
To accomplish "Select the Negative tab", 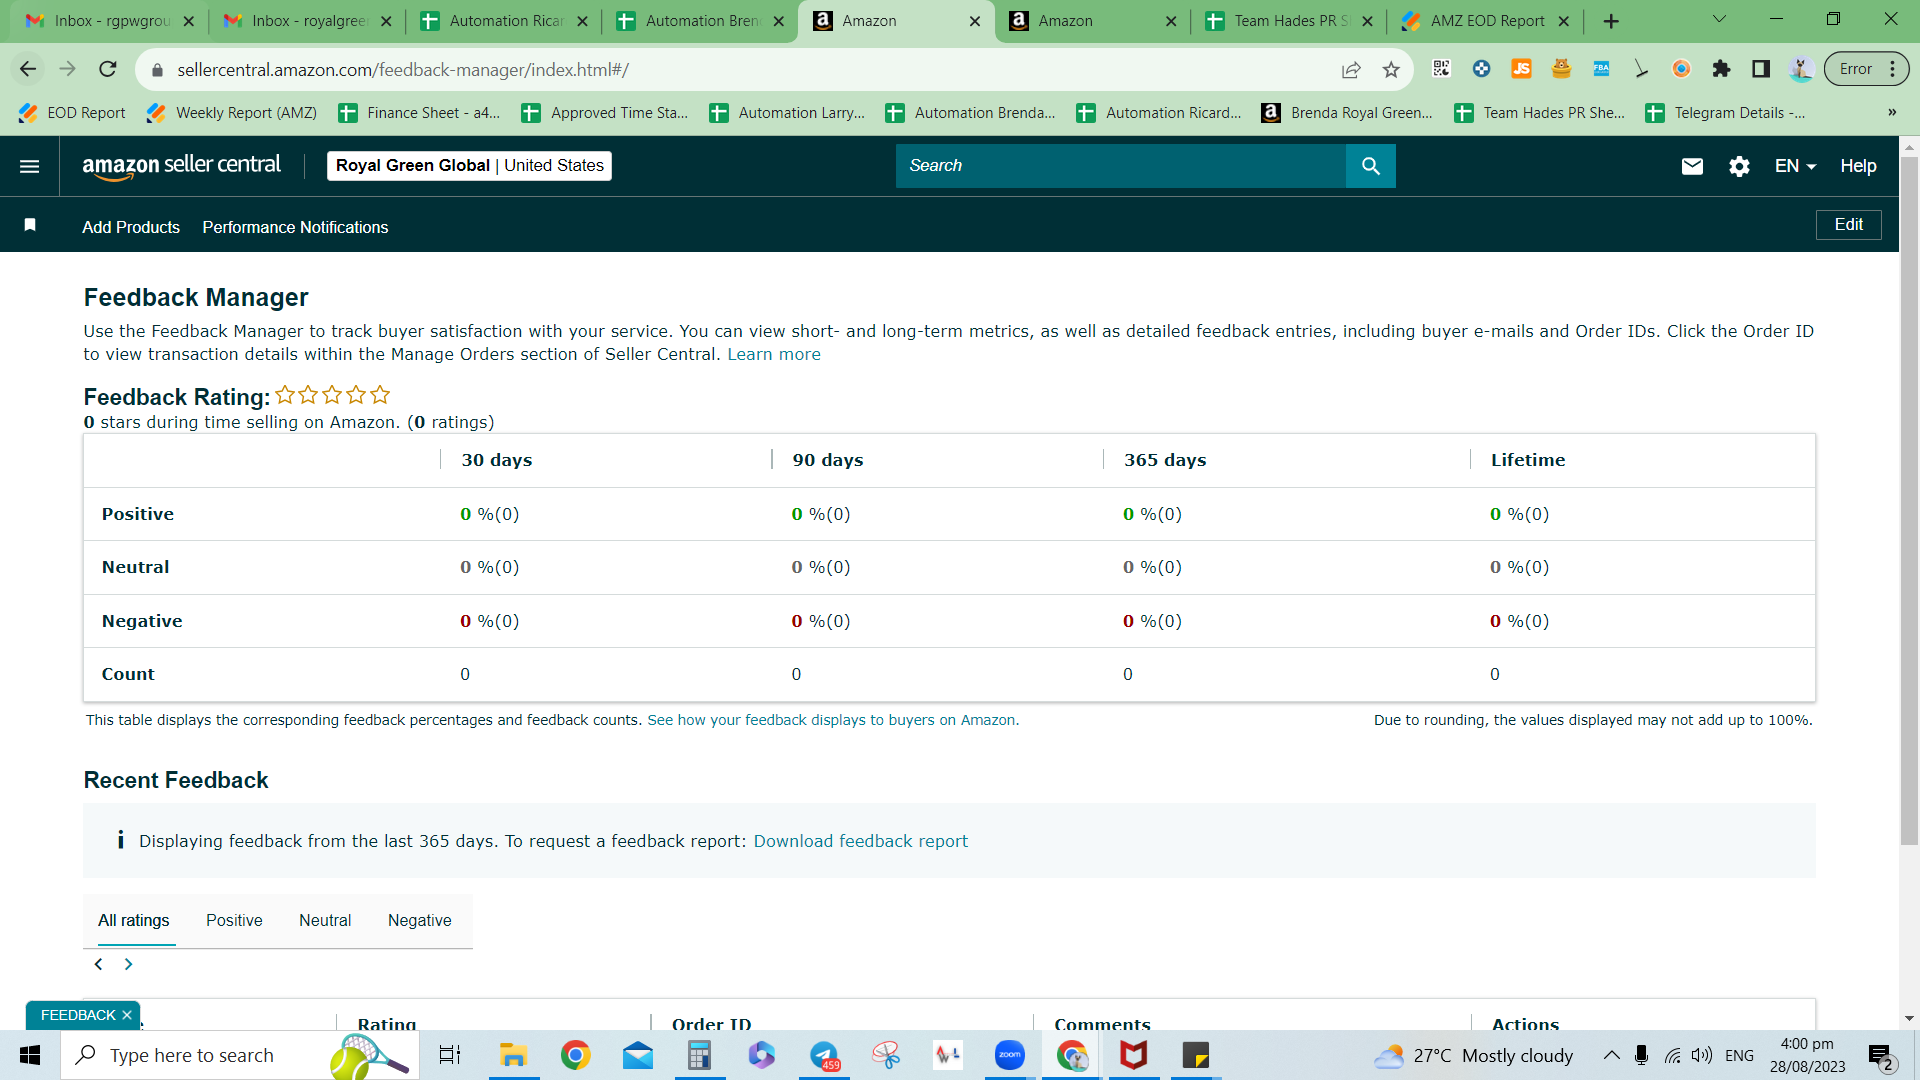I will tap(420, 920).
